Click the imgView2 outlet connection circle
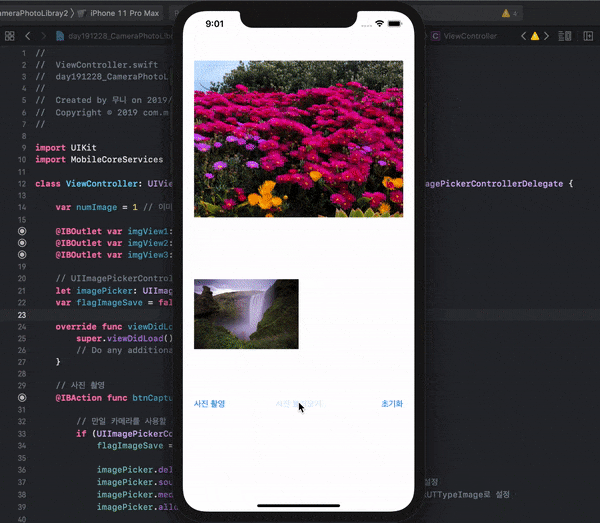600x523 pixels. point(22,243)
